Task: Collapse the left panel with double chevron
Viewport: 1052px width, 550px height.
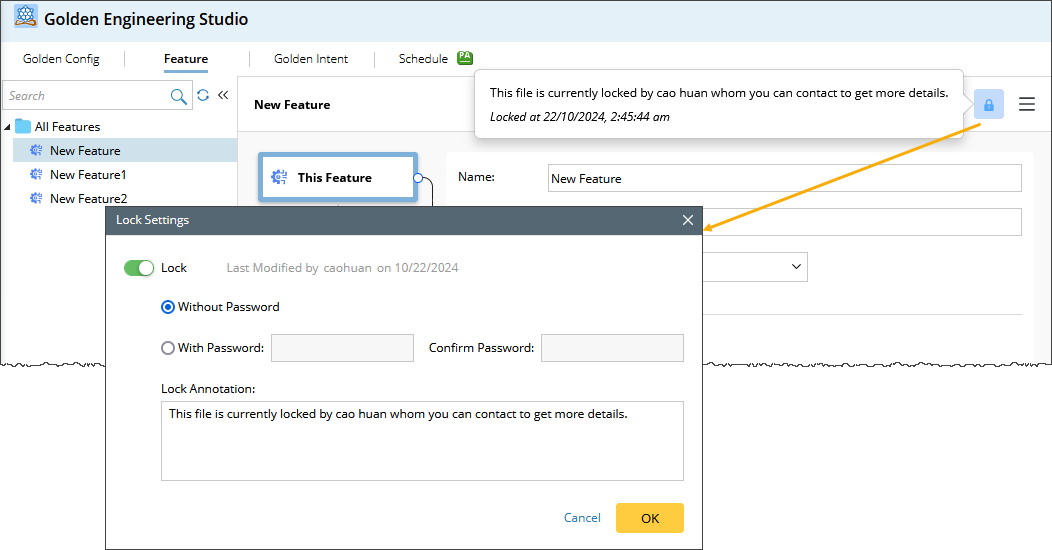Action: 223,96
